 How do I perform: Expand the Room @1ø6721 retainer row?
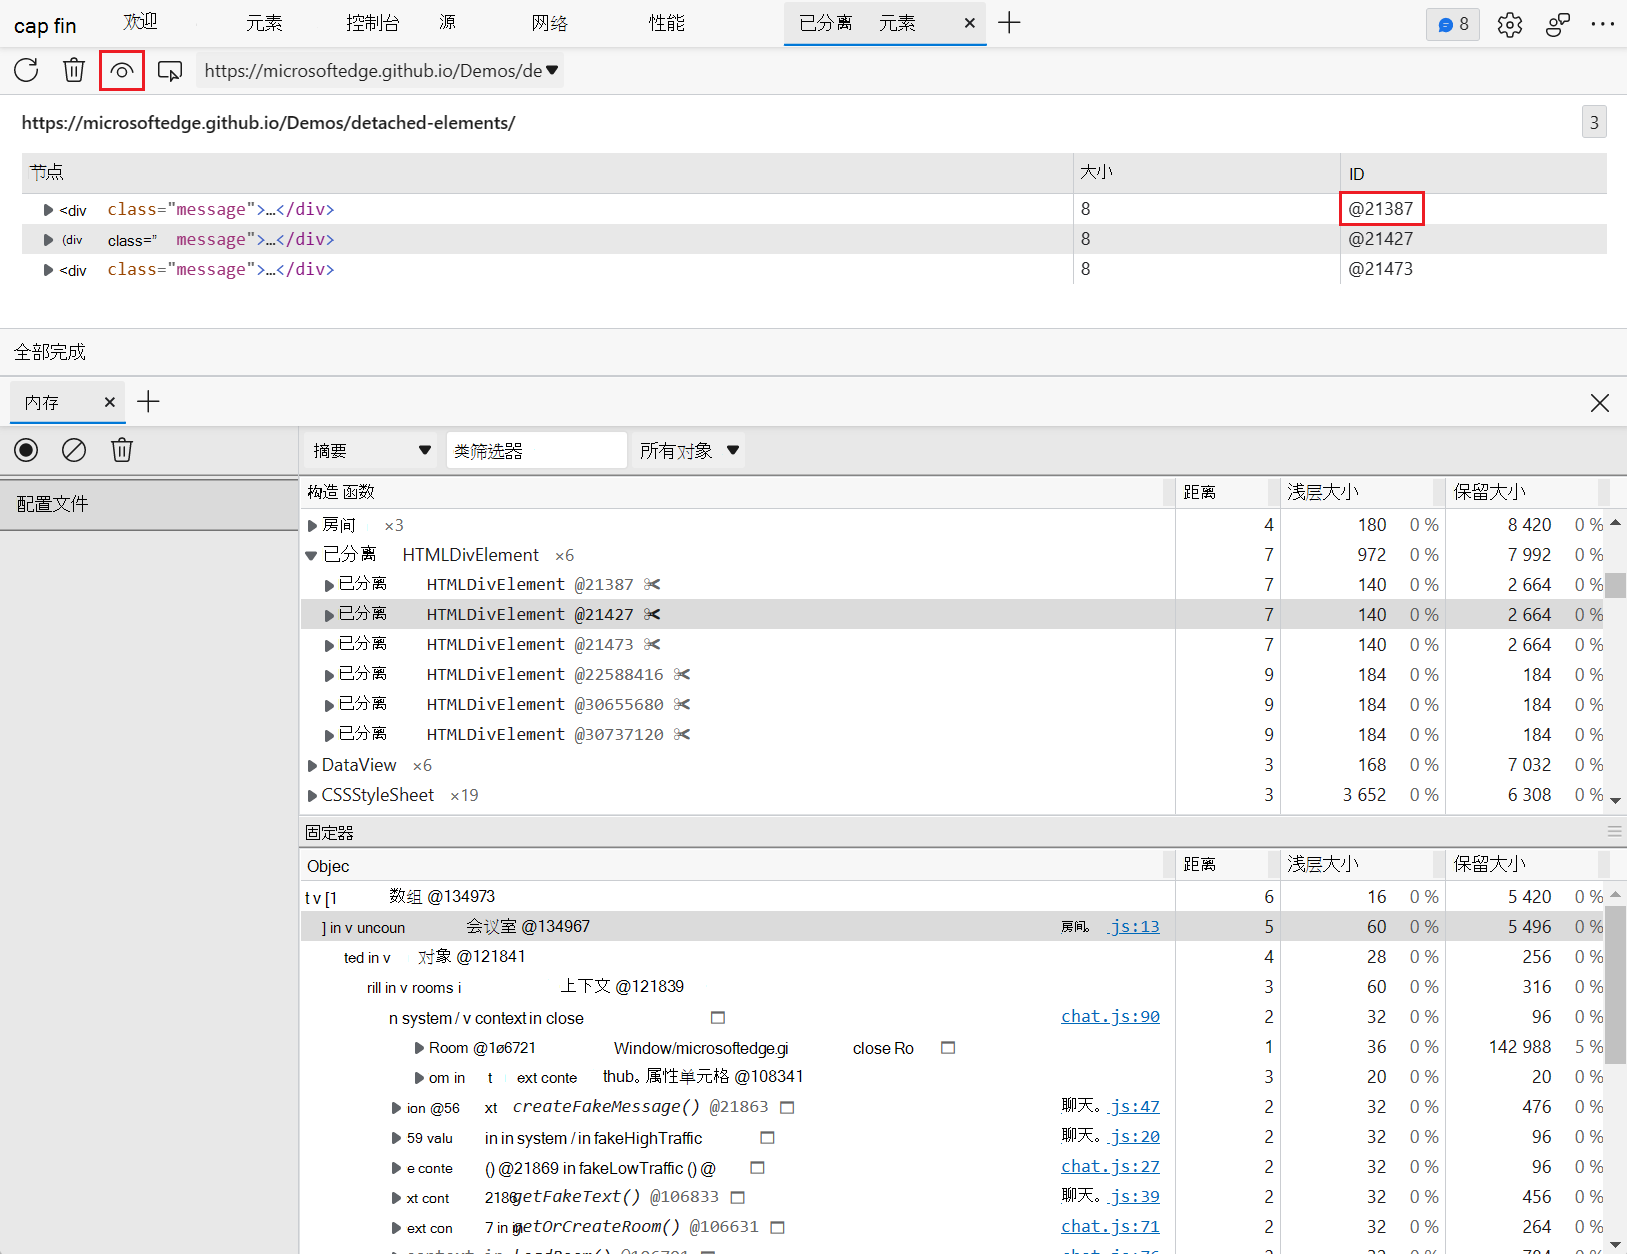[x=419, y=1048]
